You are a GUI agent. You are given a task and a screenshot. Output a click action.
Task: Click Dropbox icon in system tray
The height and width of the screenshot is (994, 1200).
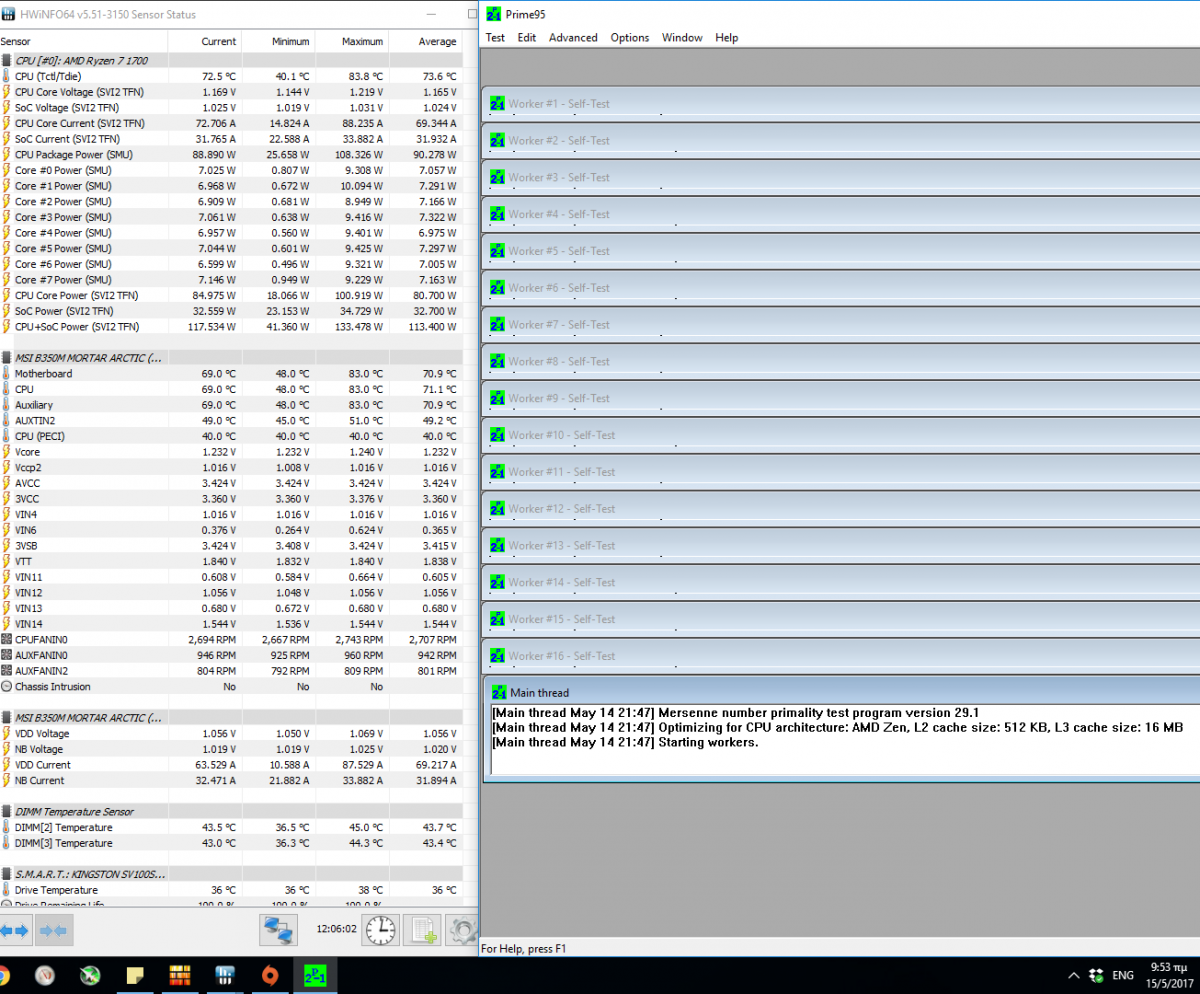pyautogui.click(x=1097, y=975)
